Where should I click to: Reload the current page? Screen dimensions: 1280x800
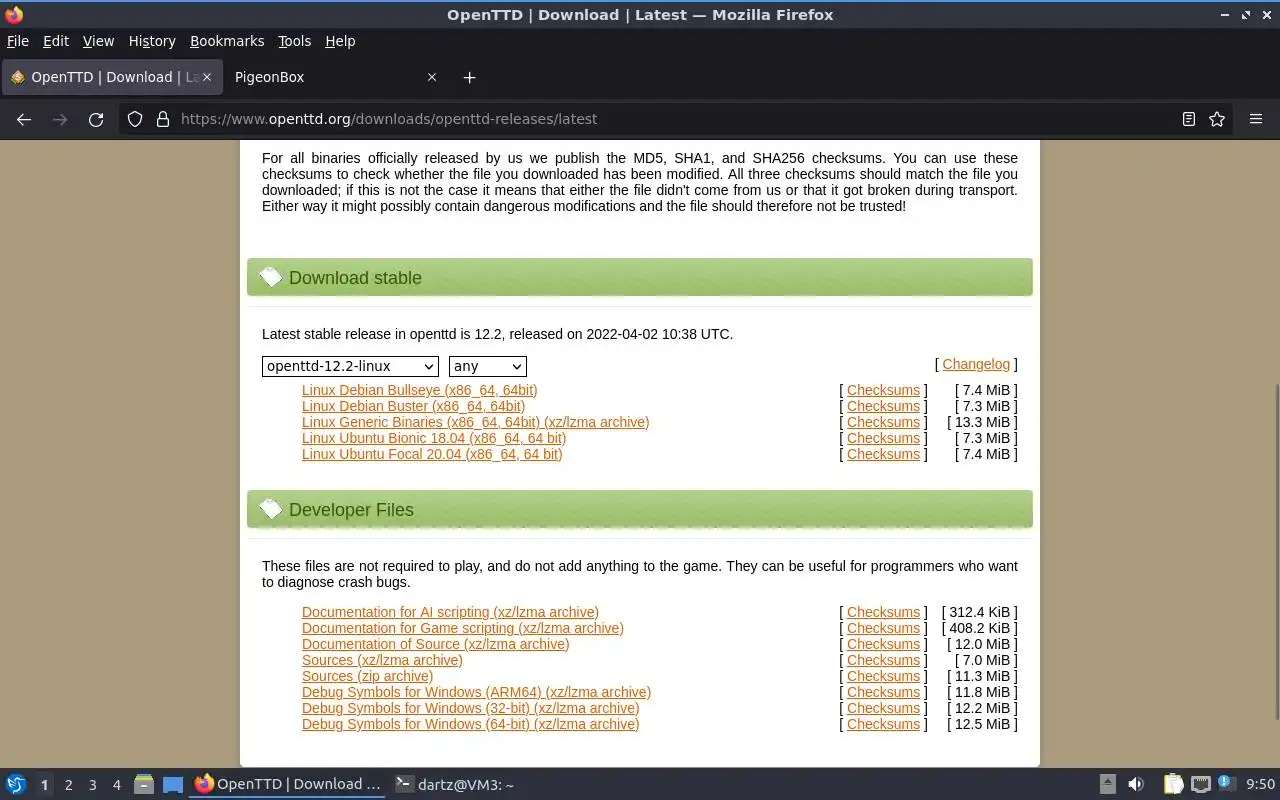(96, 119)
